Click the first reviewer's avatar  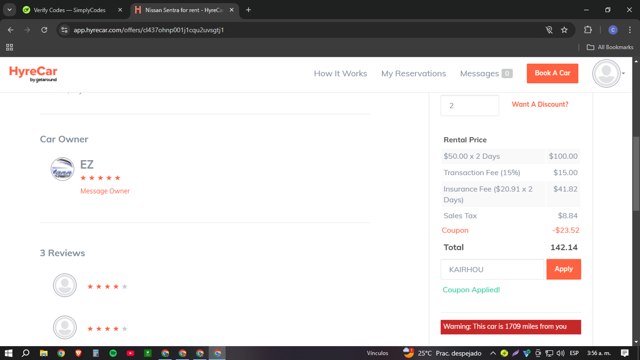[64, 285]
